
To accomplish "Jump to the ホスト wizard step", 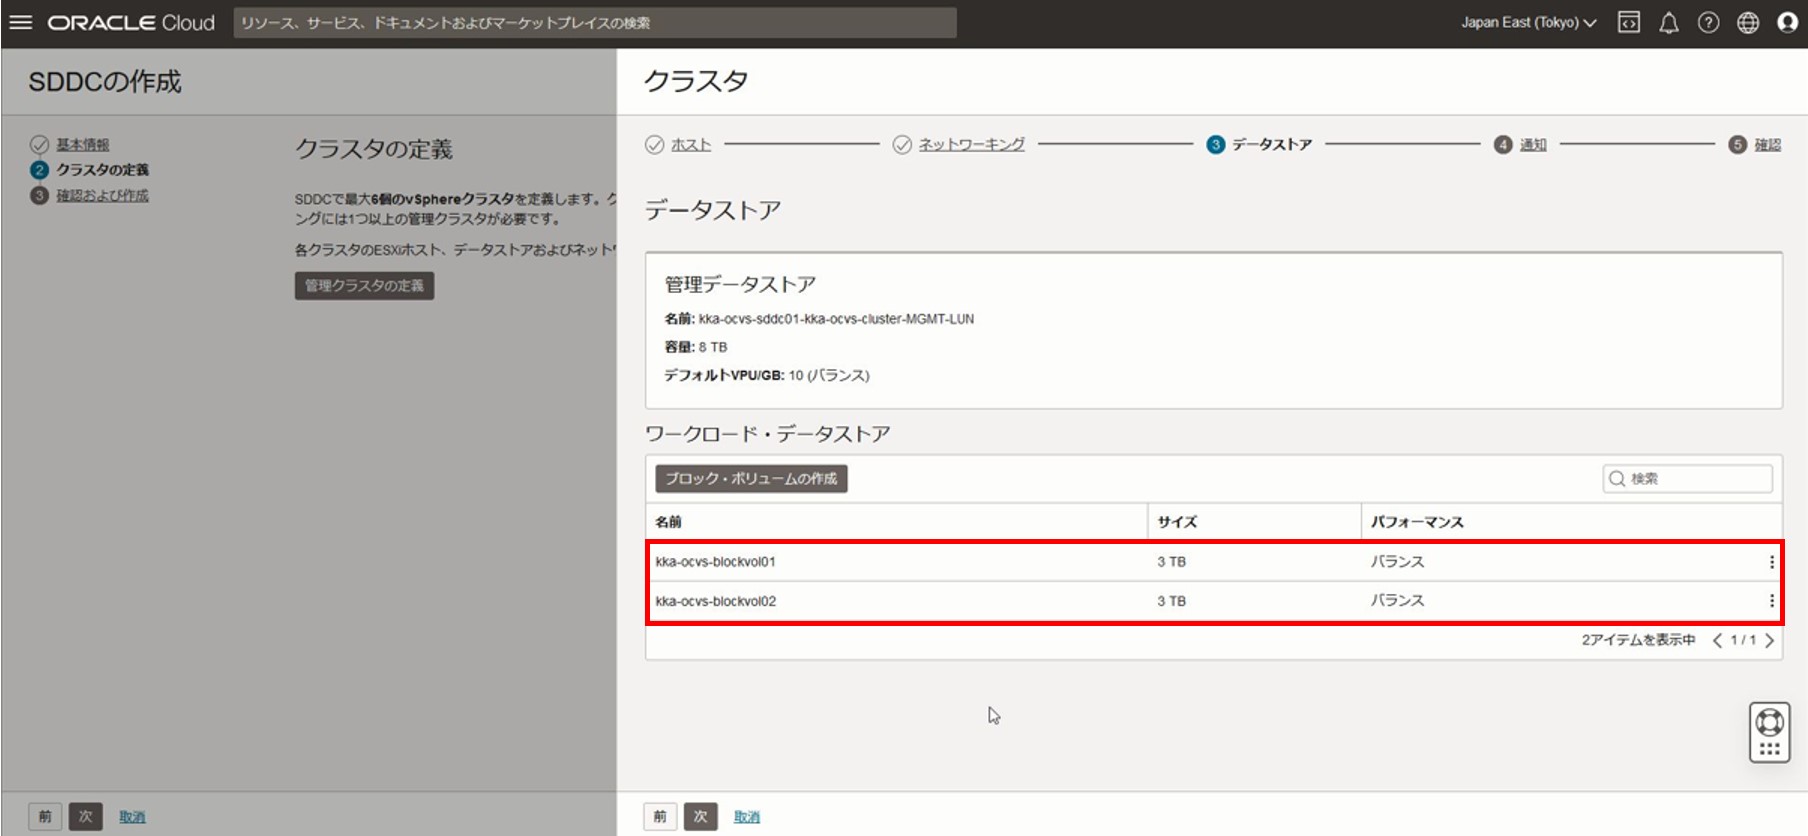I will pos(690,145).
